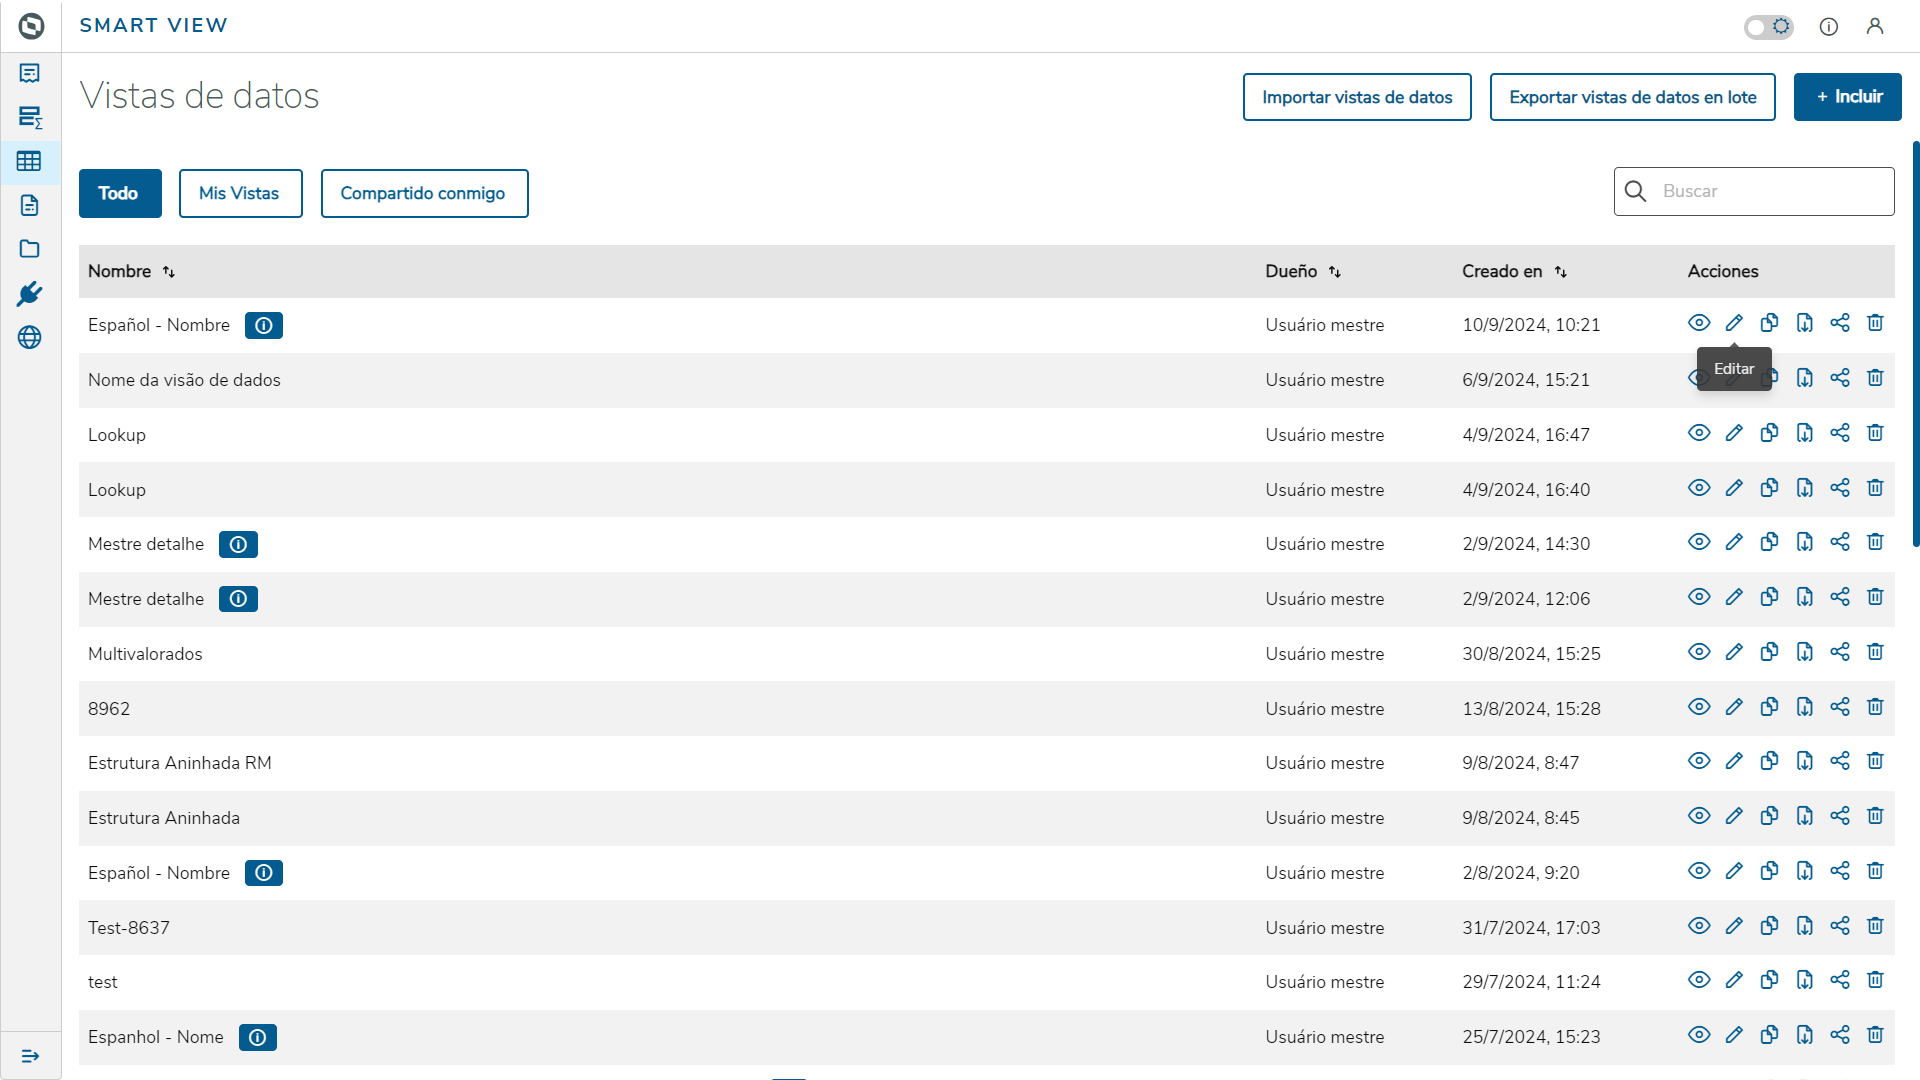The height and width of the screenshot is (1080, 1920).
Task: Switch to the Mis Vistas tab
Action: click(x=240, y=193)
